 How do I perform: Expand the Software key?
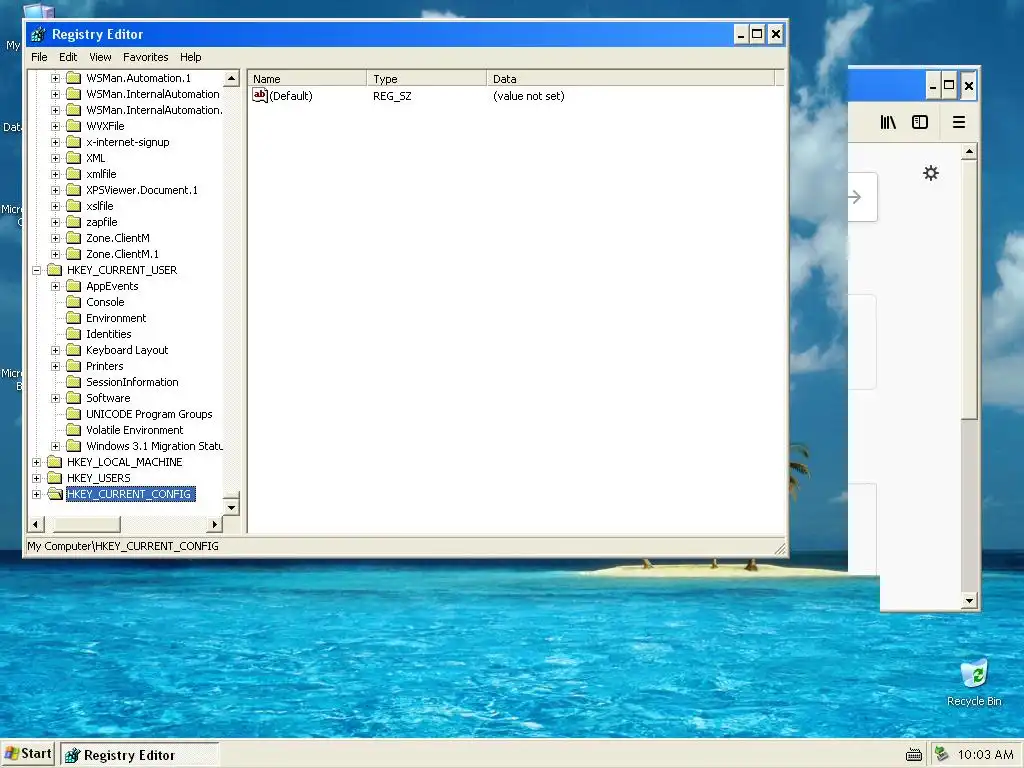pyautogui.click(x=56, y=398)
